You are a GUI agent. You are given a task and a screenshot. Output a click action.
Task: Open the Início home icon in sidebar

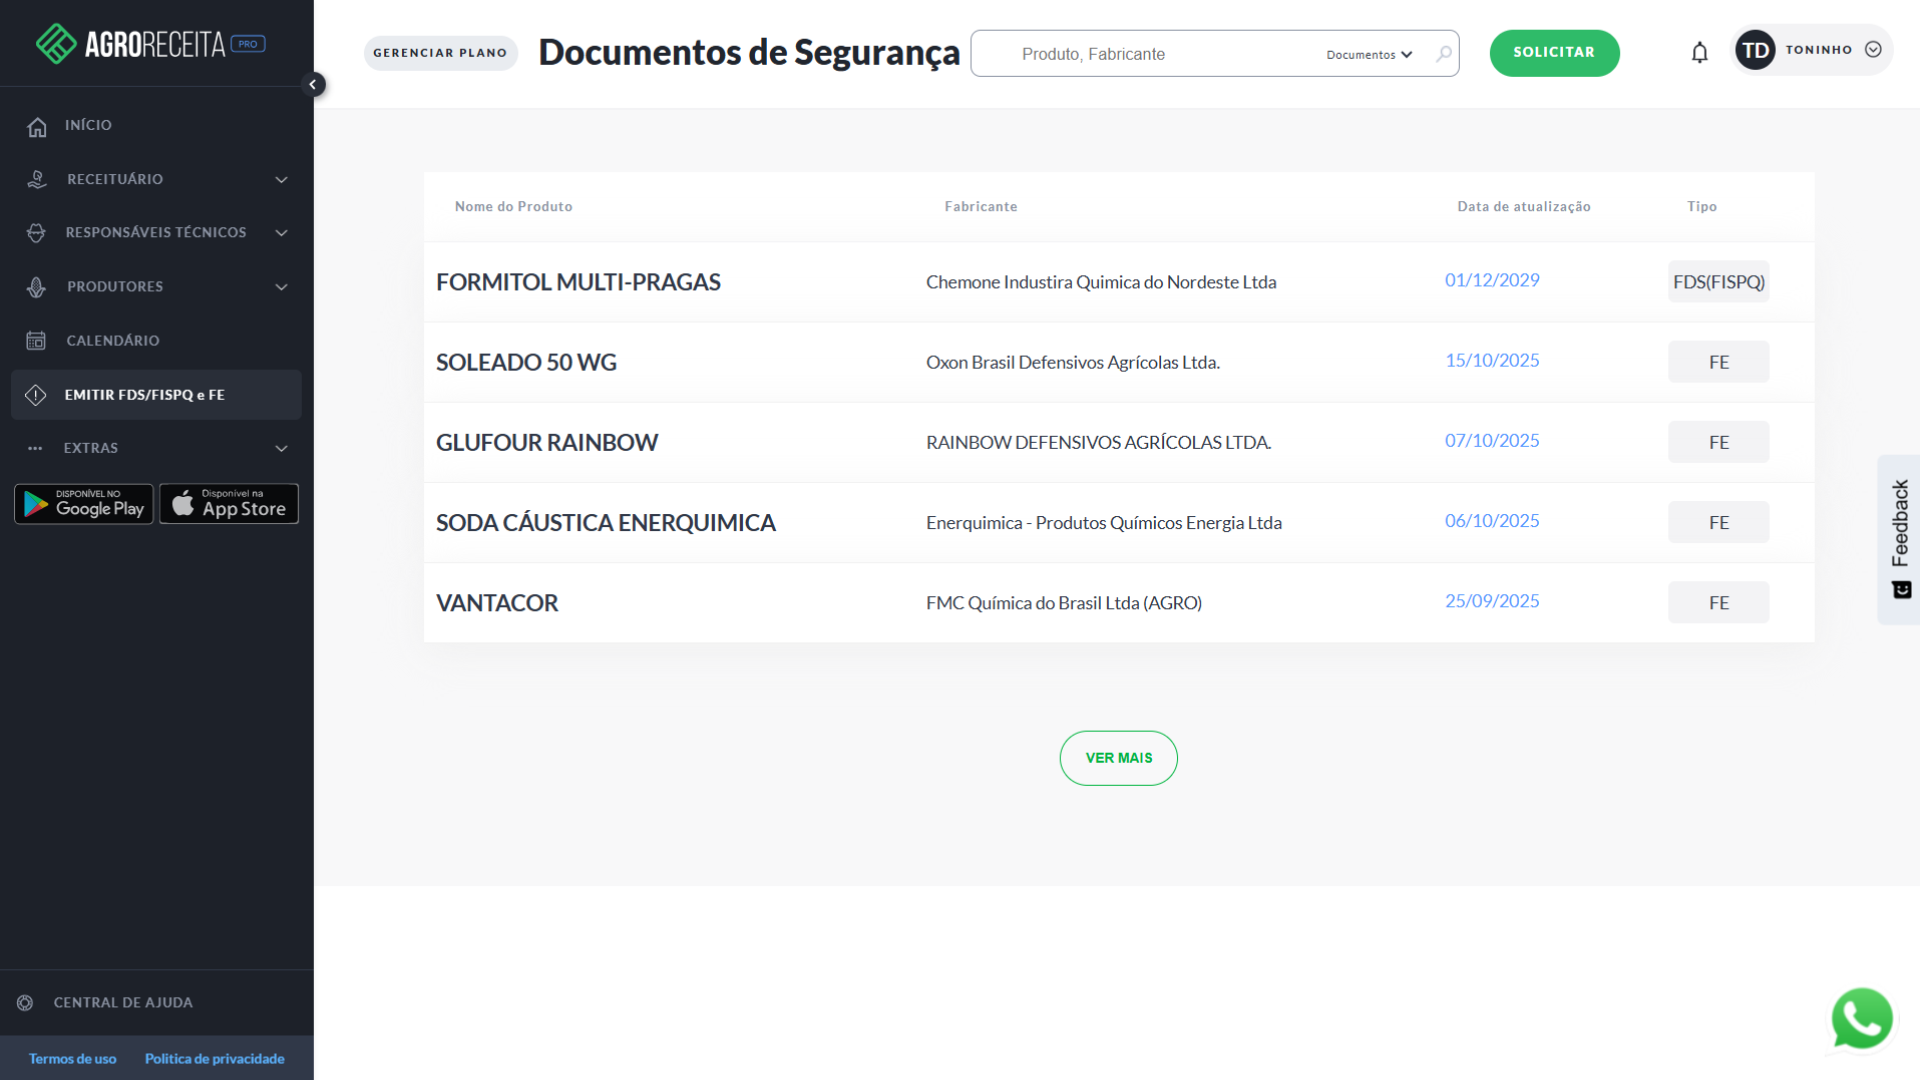click(36, 126)
